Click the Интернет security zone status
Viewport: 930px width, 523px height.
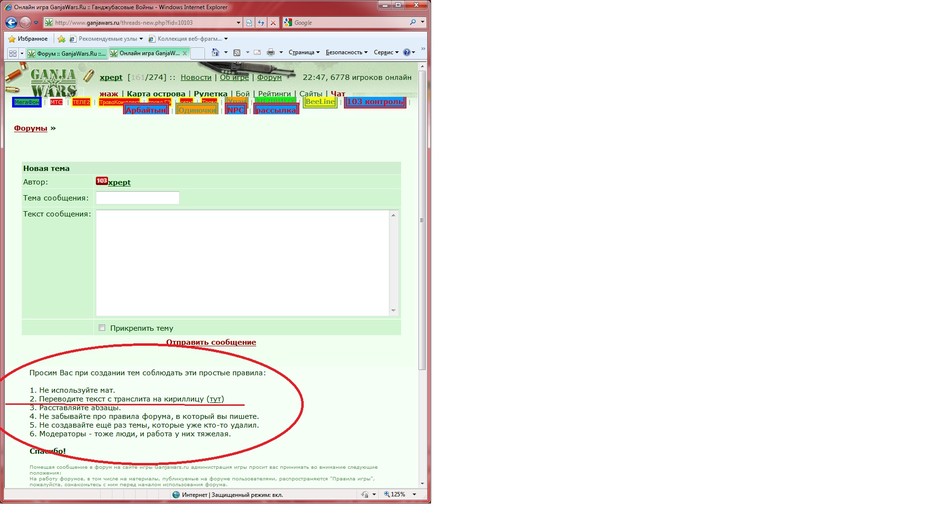(227, 495)
